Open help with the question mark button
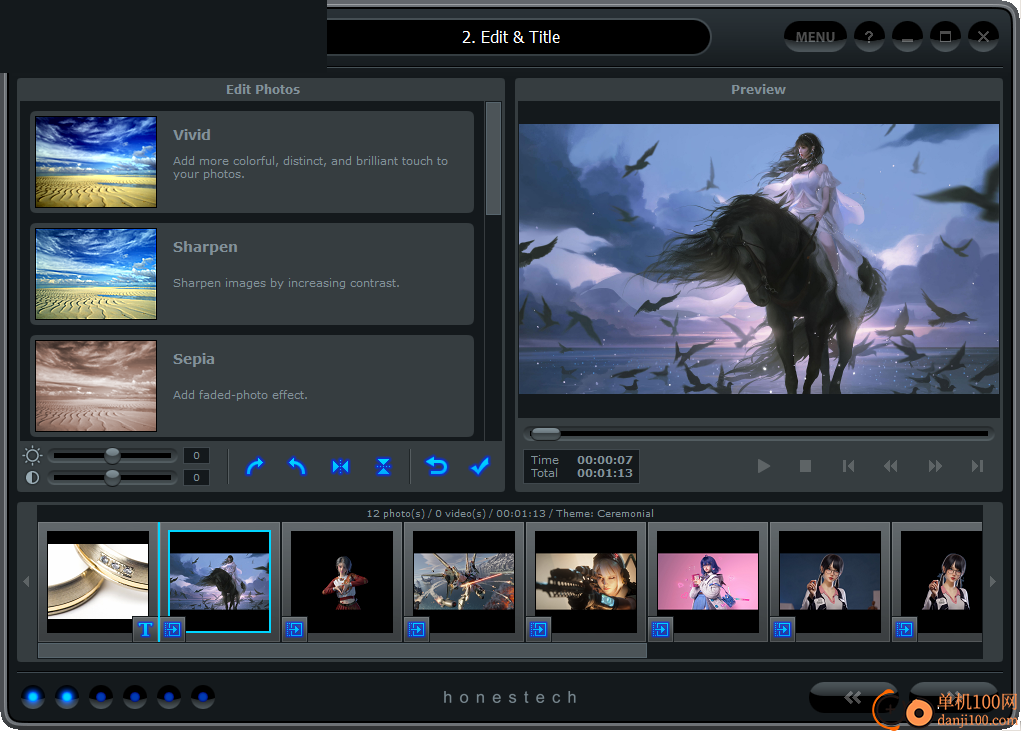The width and height of the screenshot is (1021, 731). (x=869, y=36)
